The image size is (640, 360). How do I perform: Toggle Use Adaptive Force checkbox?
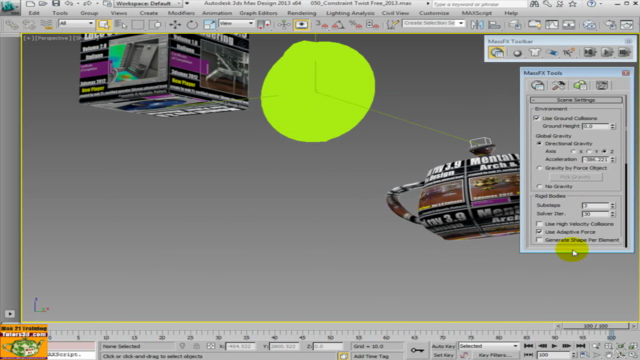[x=539, y=232]
